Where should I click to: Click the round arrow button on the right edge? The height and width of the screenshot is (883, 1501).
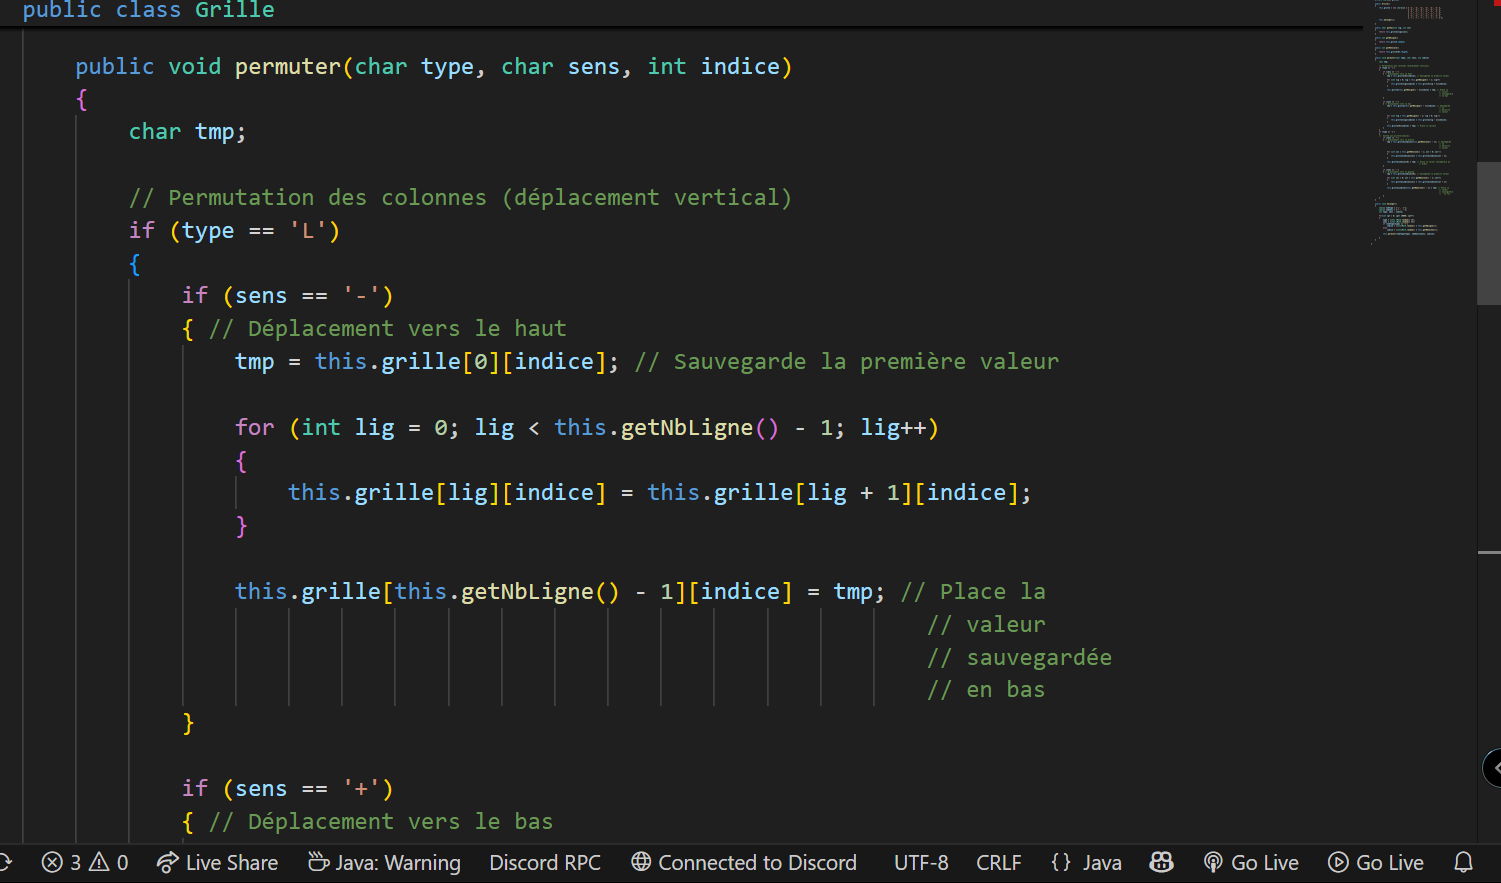tap(1492, 768)
